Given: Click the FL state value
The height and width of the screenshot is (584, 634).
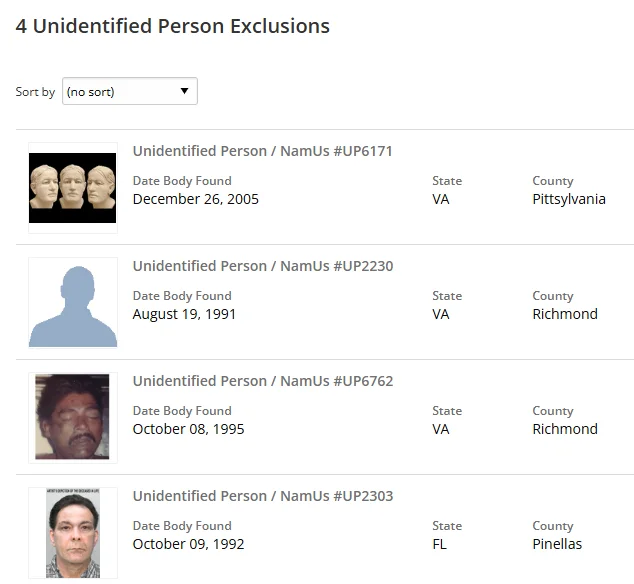Looking at the screenshot, I should 440,544.
